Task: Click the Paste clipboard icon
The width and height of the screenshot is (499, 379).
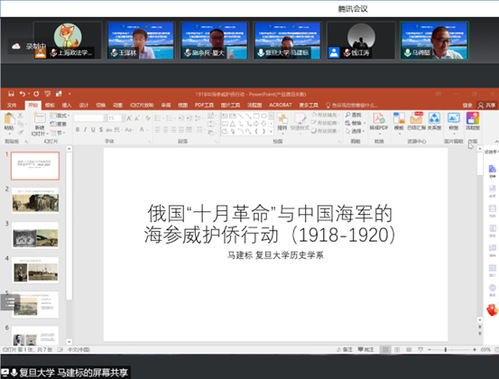Action: [9, 119]
